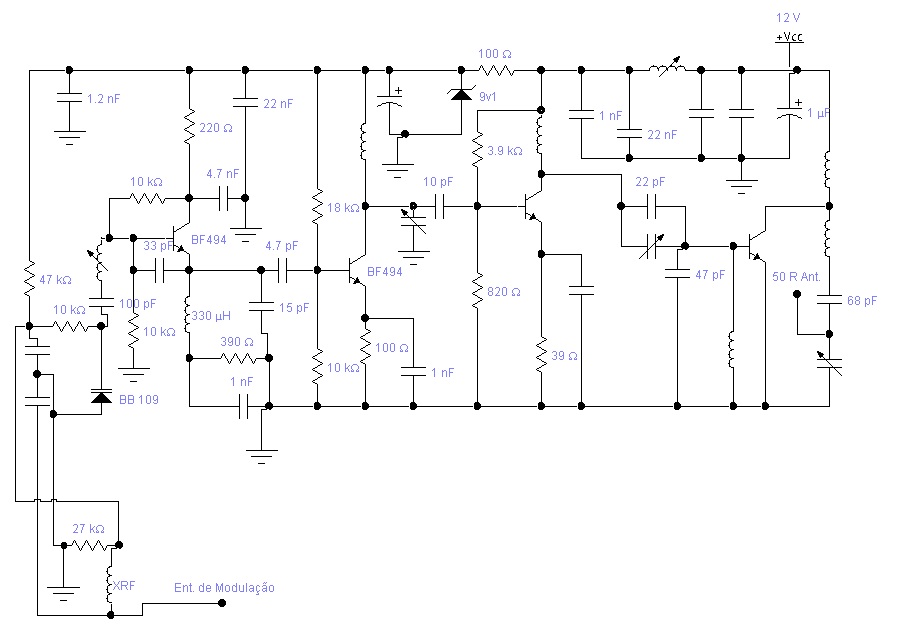The image size is (906, 644).
Task: Click the 68 pF capacitor symbol
Action: 829,302
